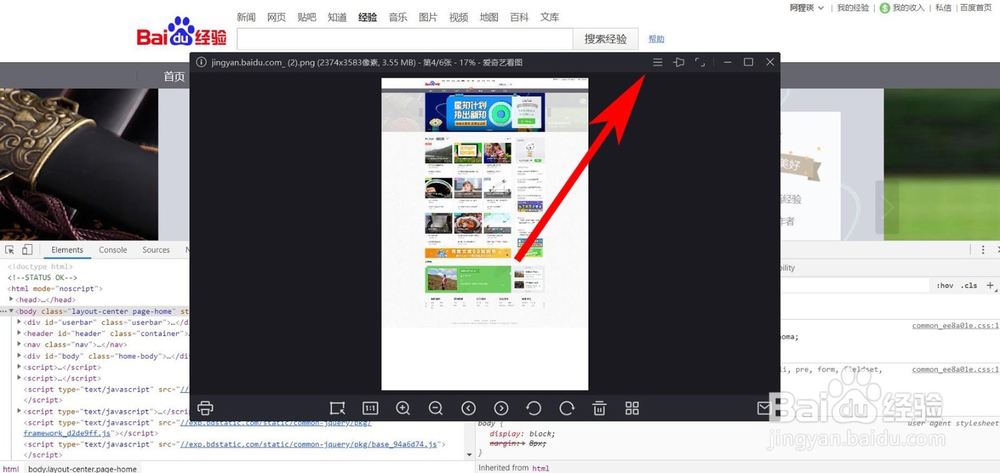Open 文库 in Baidu nav
This screenshot has width=1000, height=473.
(550, 17)
